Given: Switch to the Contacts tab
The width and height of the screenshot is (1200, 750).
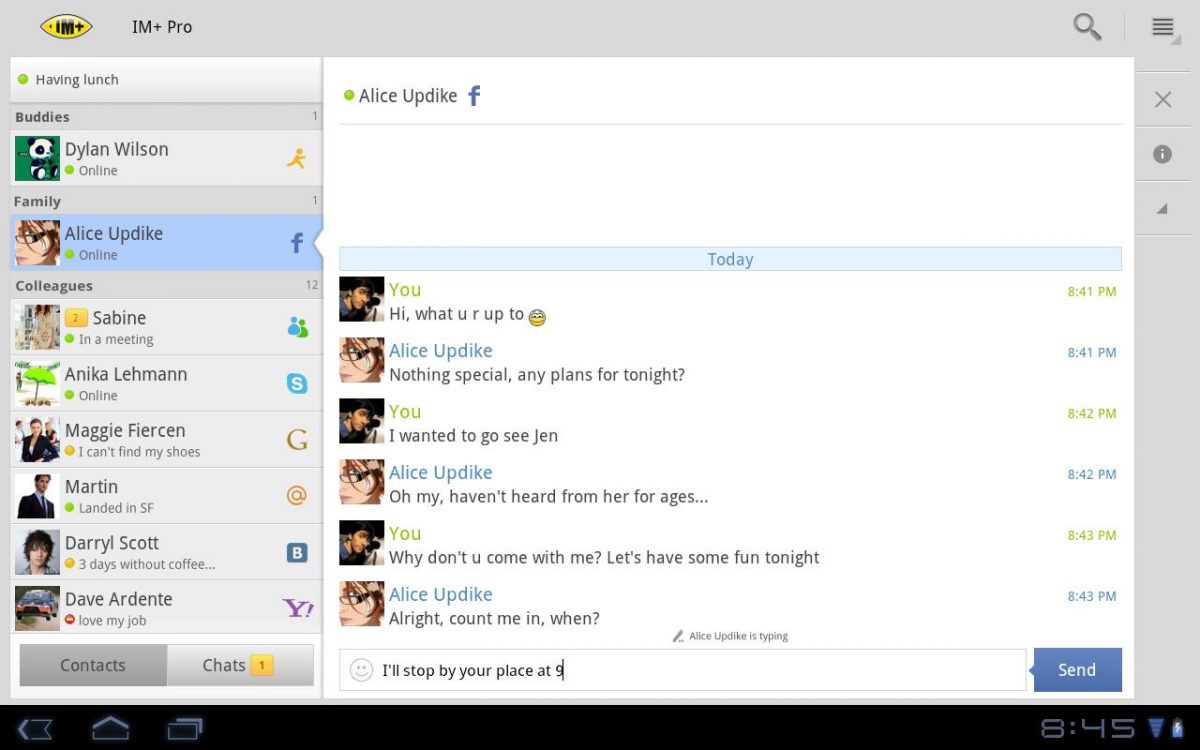Looking at the screenshot, I should coord(93,665).
